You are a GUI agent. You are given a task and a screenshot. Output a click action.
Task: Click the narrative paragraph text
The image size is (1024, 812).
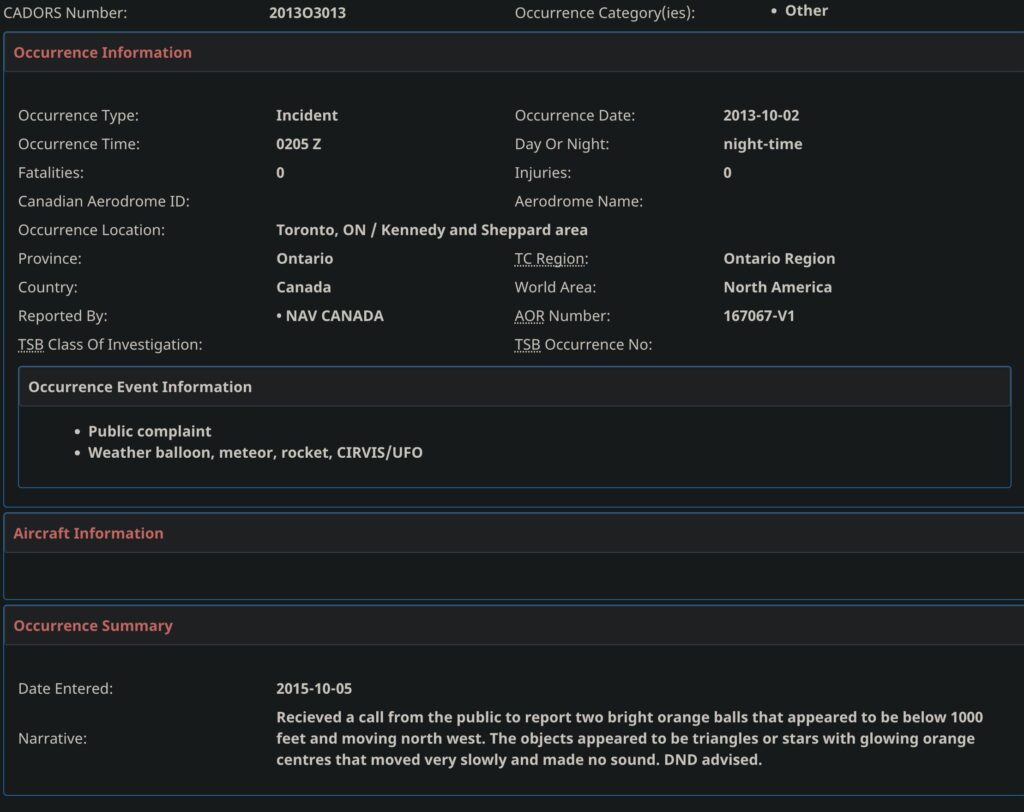629,738
